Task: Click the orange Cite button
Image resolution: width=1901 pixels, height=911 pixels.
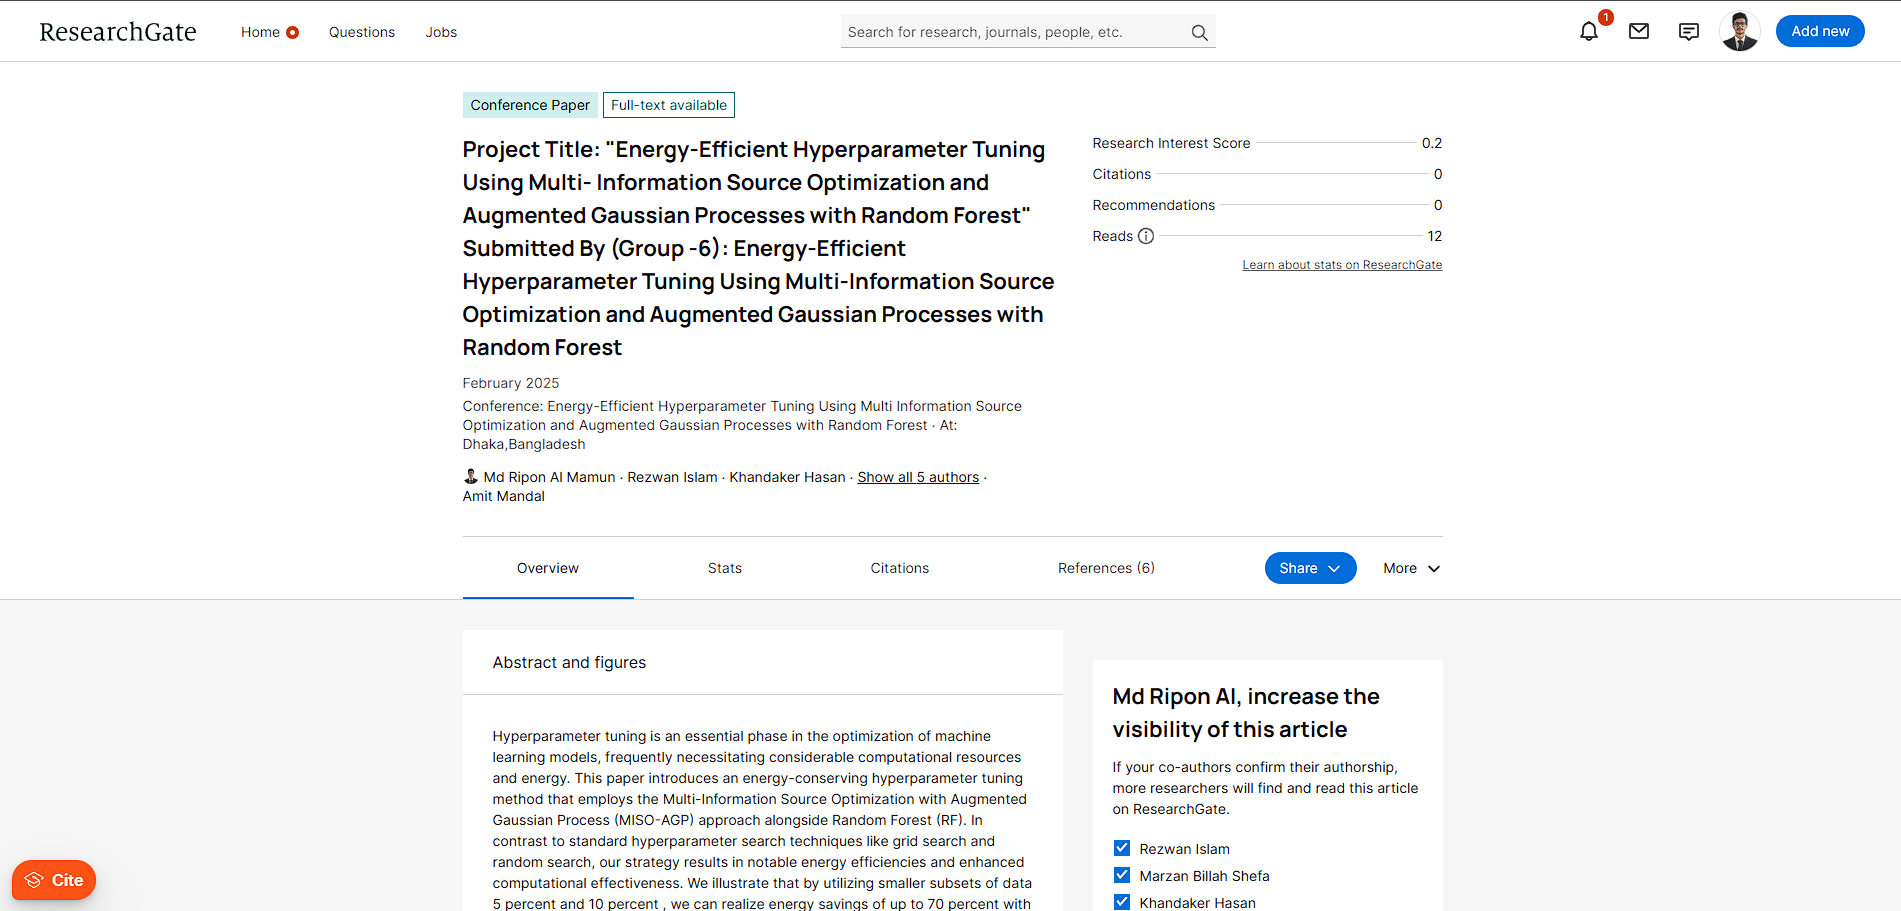Action: tap(54, 880)
